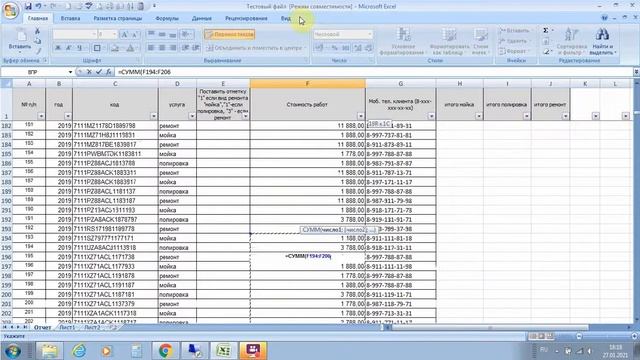The height and width of the screenshot is (360, 640).
Task: Open the round Office button menu
Action: click(x=10, y=10)
